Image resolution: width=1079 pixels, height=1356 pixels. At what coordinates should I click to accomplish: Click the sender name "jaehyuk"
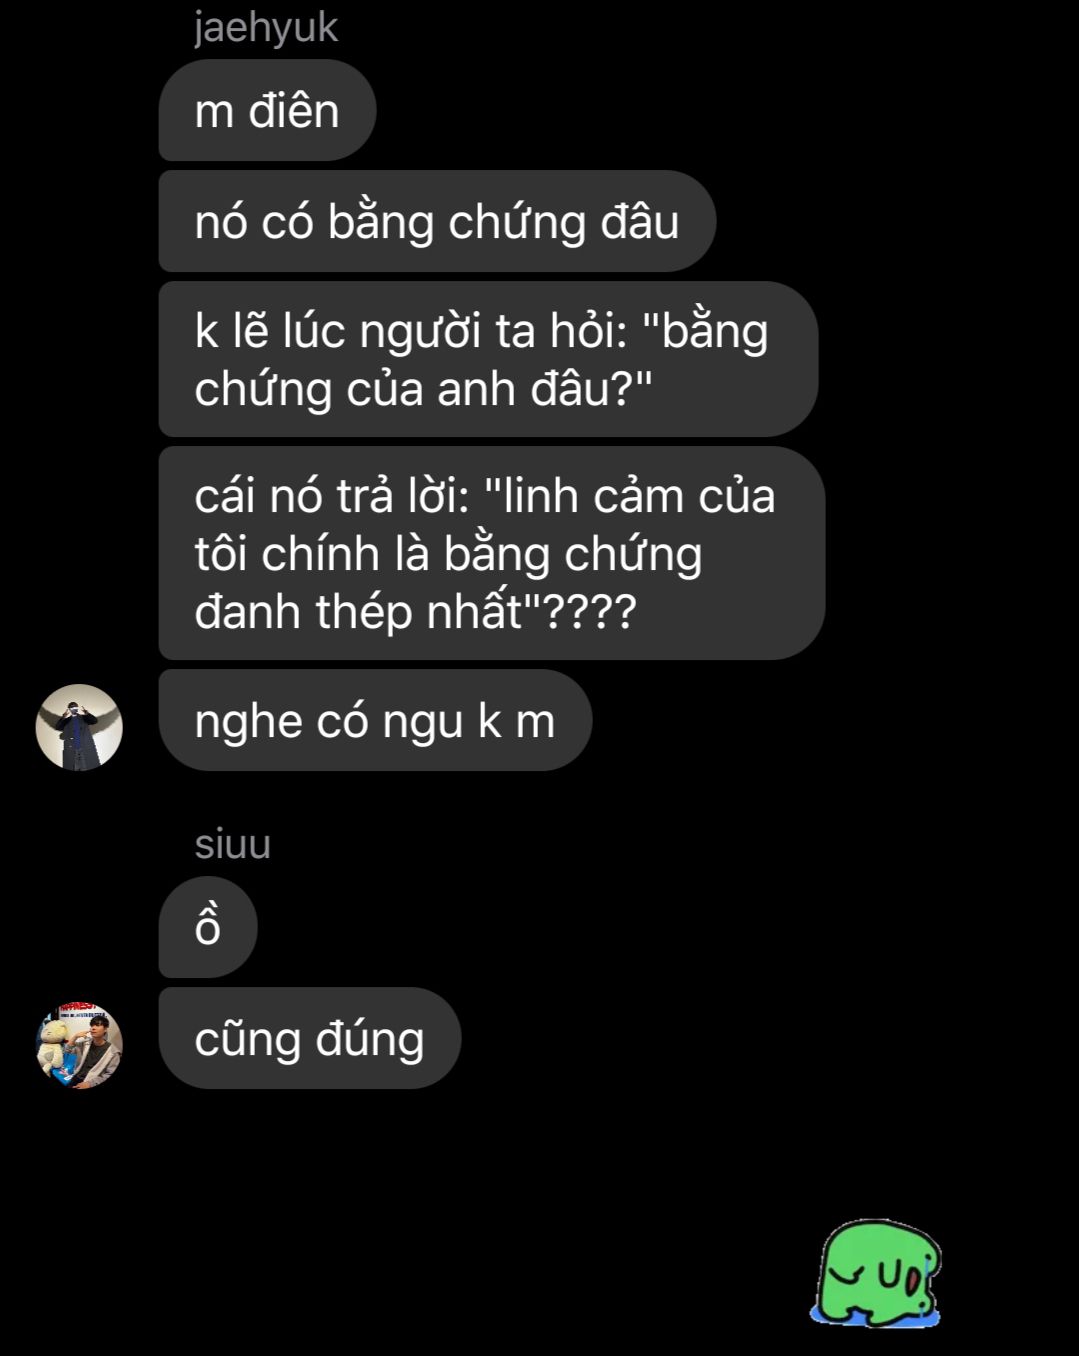[266, 26]
